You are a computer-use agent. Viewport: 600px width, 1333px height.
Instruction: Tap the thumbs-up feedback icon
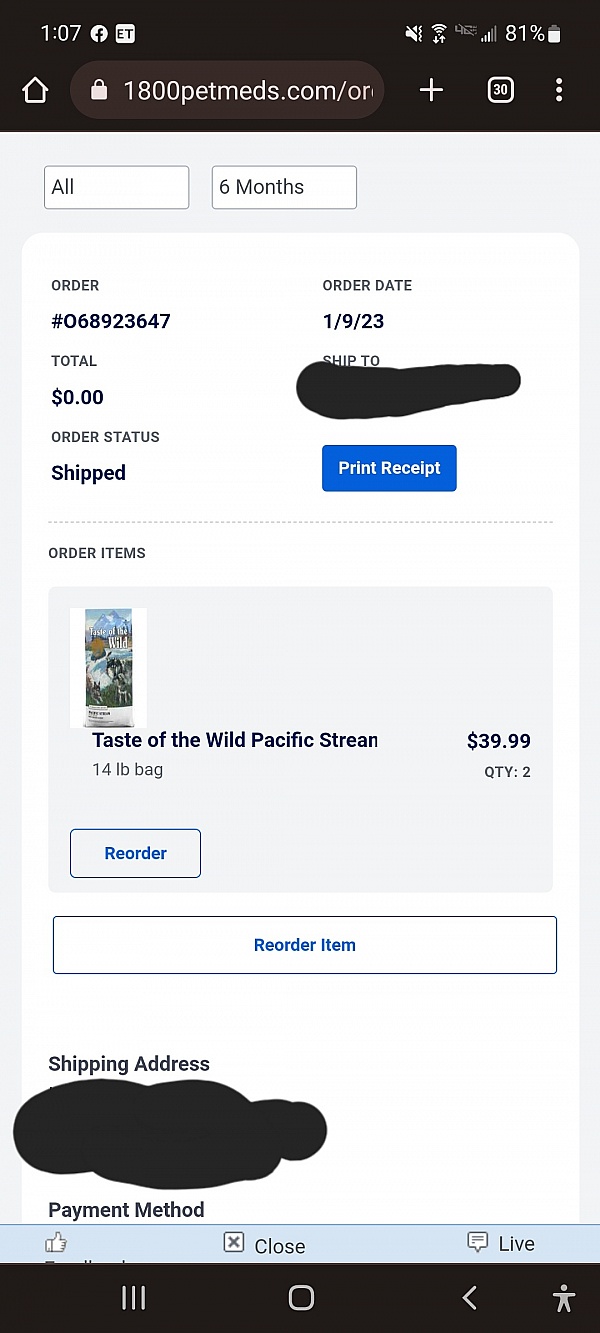click(x=56, y=1243)
